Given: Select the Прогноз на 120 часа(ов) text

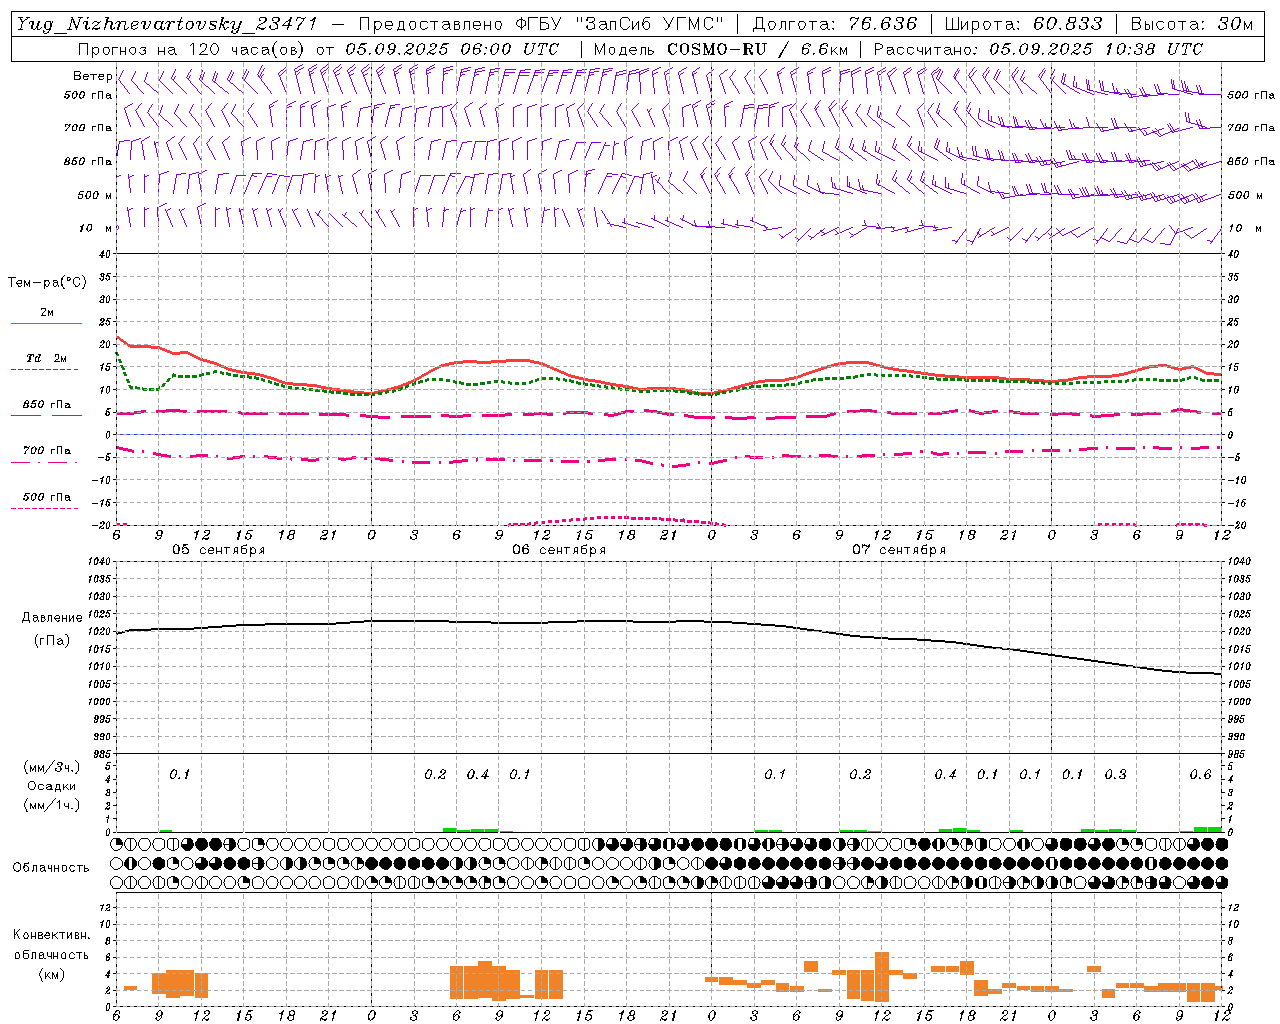Looking at the screenshot, I should tap(193, 49).
